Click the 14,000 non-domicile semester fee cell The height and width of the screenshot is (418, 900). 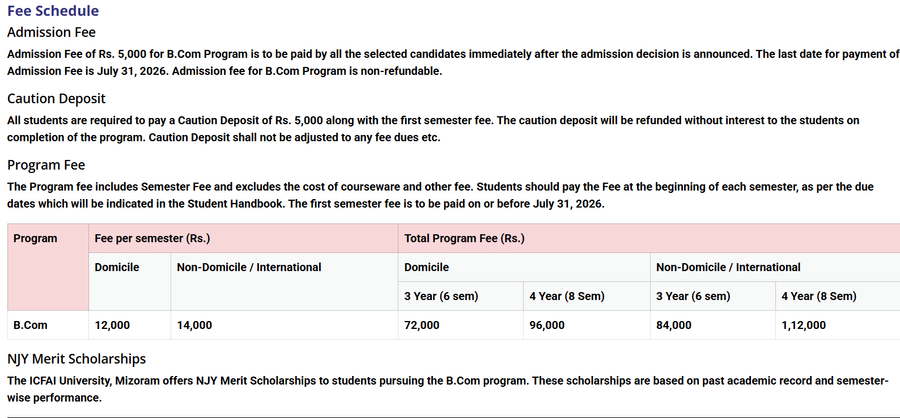[194, 325]
